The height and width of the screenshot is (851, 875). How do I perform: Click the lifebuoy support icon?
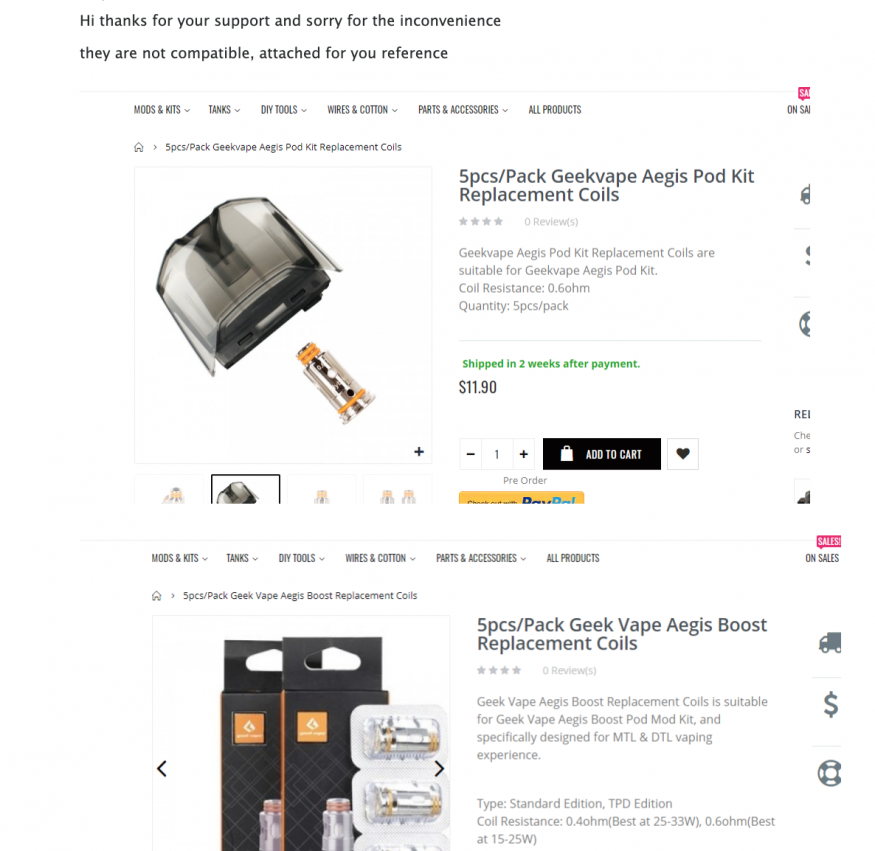[829, 773]
